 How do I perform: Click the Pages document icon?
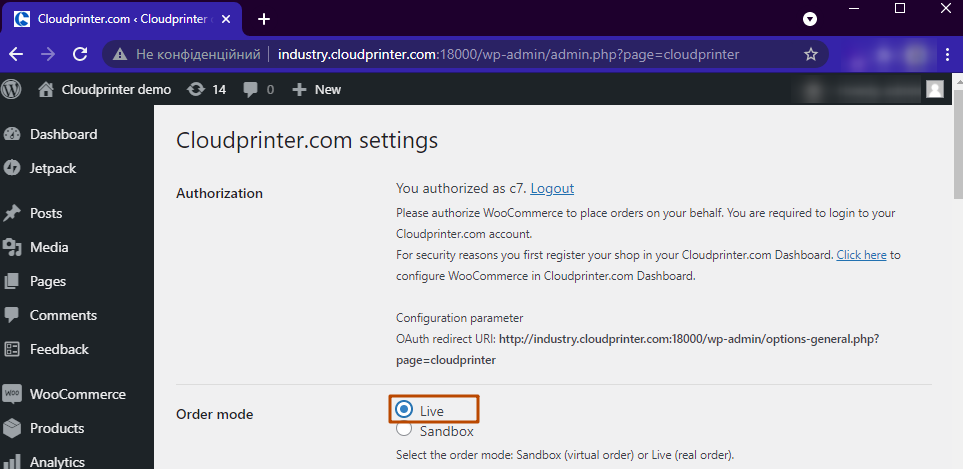coord(12,281)
